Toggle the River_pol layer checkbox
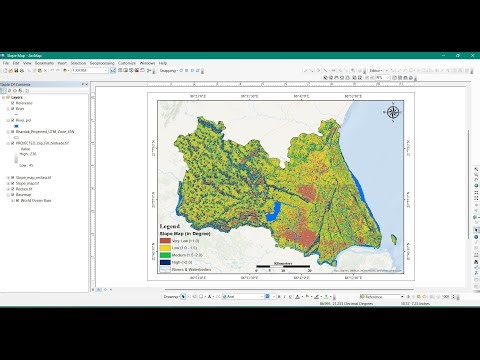This screenshot has height=360, width=480. click(x=13, y=120)
